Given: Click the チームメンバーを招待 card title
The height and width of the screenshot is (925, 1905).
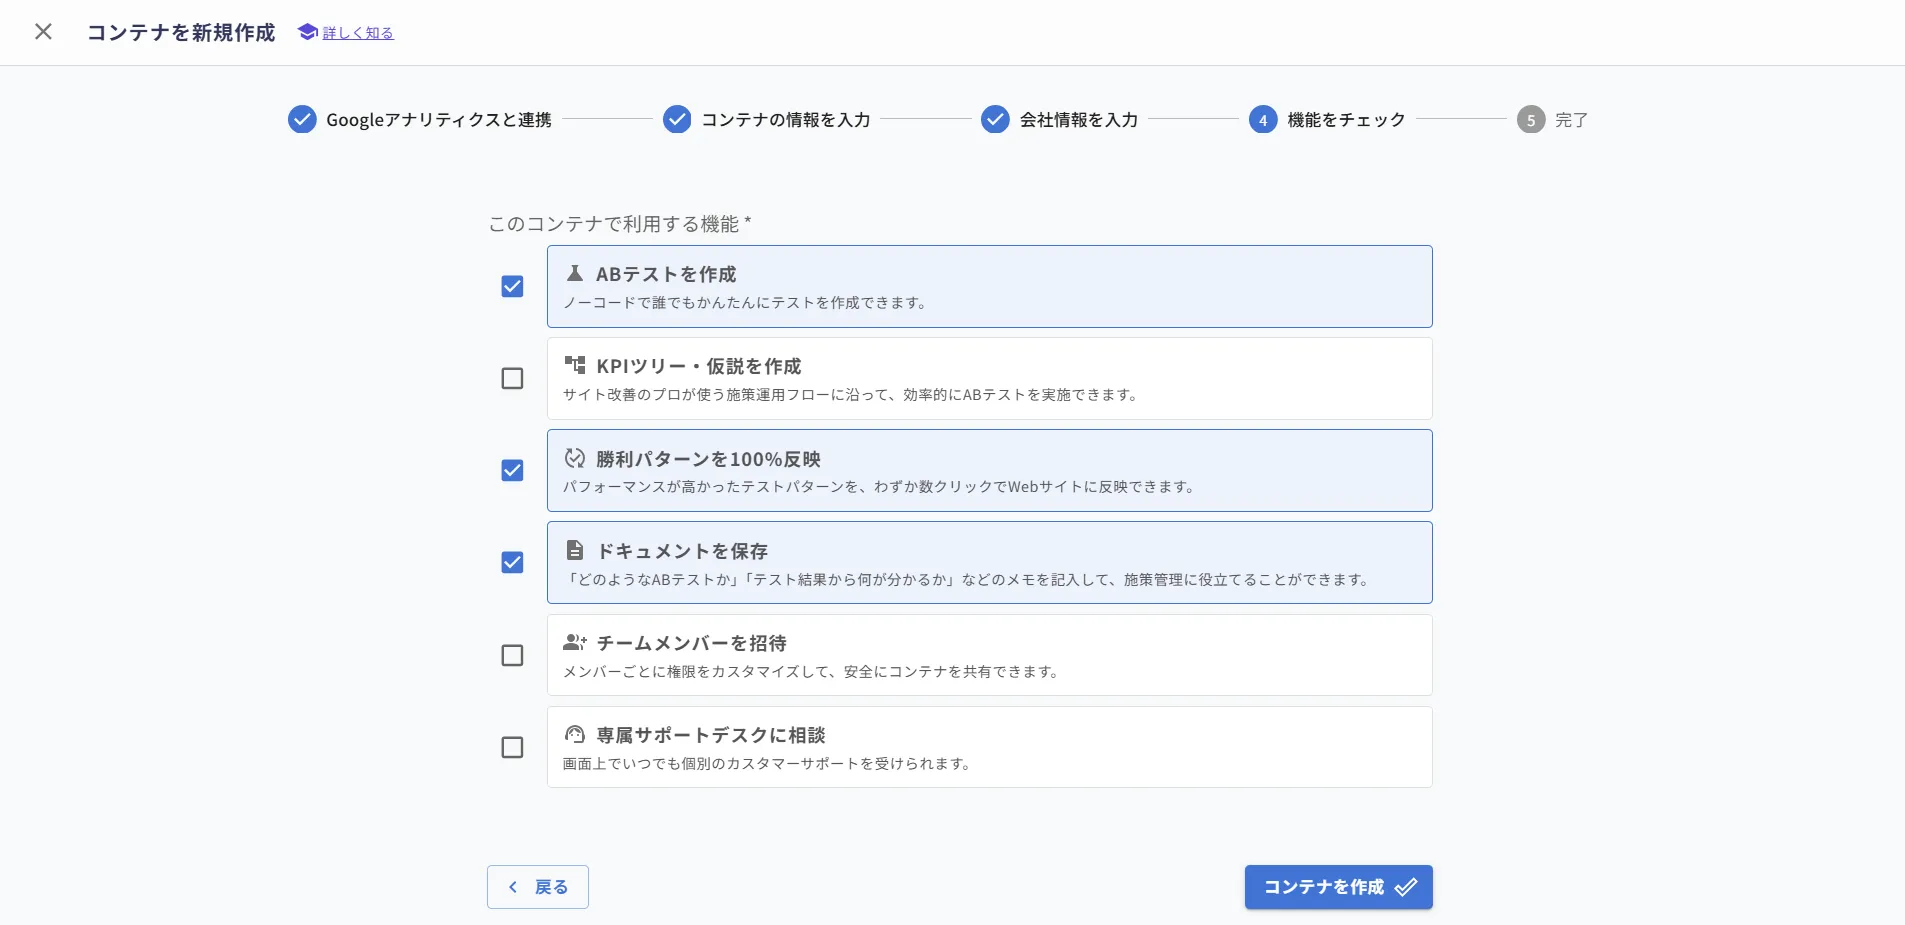Looking at the screenshot, I should click(x=692, y=643).
